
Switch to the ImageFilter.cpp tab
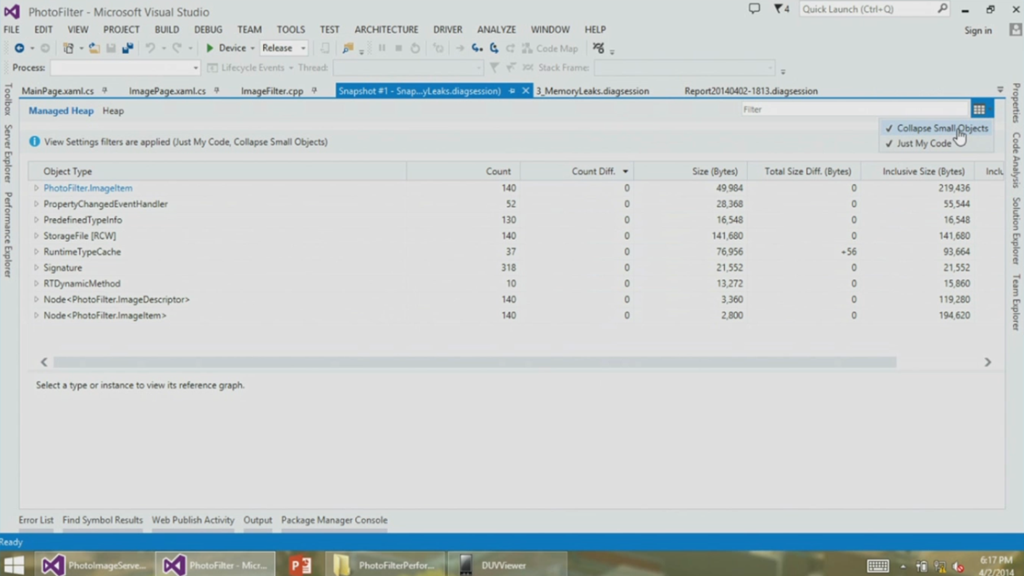(272, 91)
